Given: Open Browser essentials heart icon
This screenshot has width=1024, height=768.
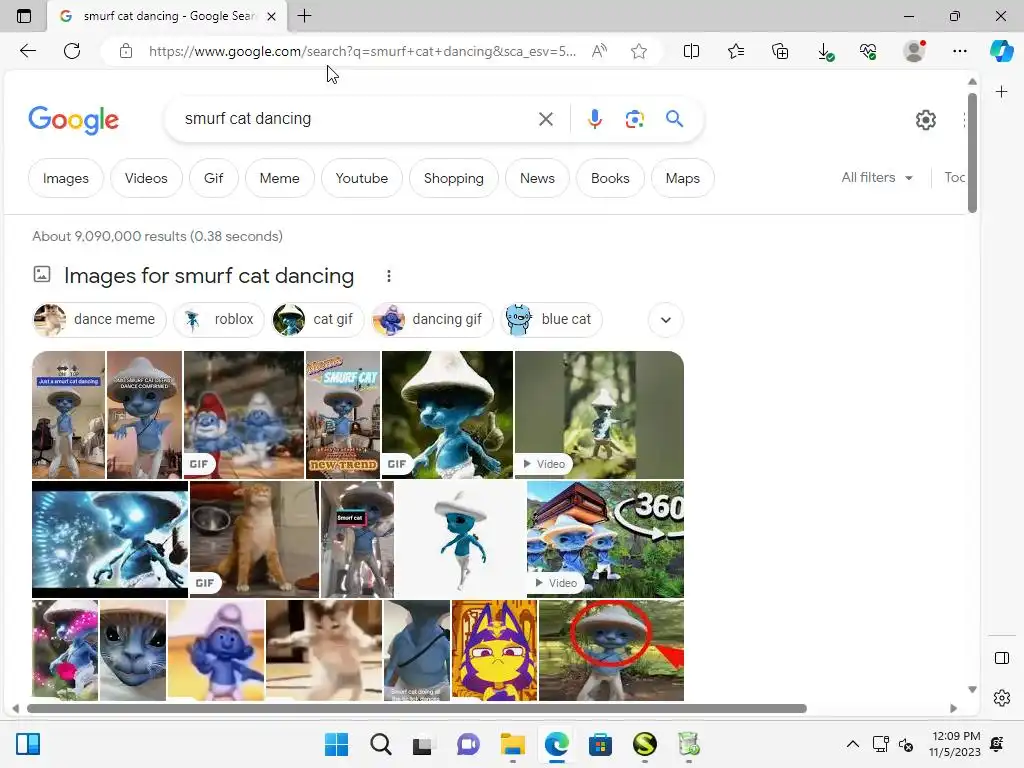Looking at the screenshot, I should (868, 51).
